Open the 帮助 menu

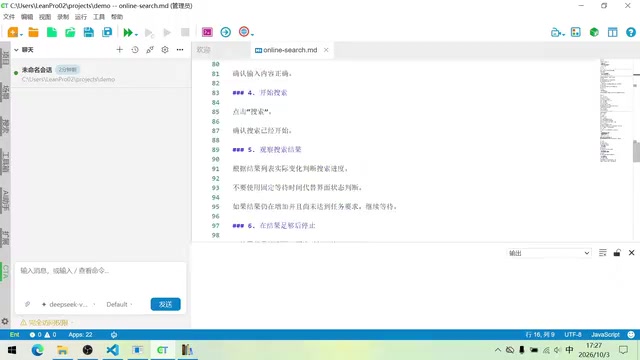[117, 17]
